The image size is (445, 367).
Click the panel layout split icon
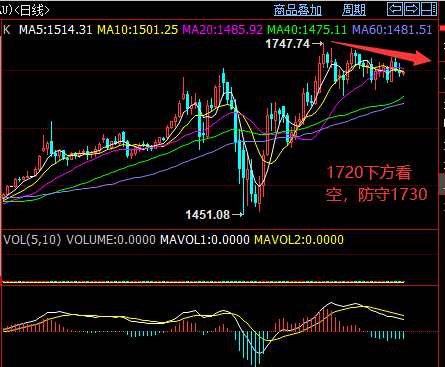[x=428, y=9]
